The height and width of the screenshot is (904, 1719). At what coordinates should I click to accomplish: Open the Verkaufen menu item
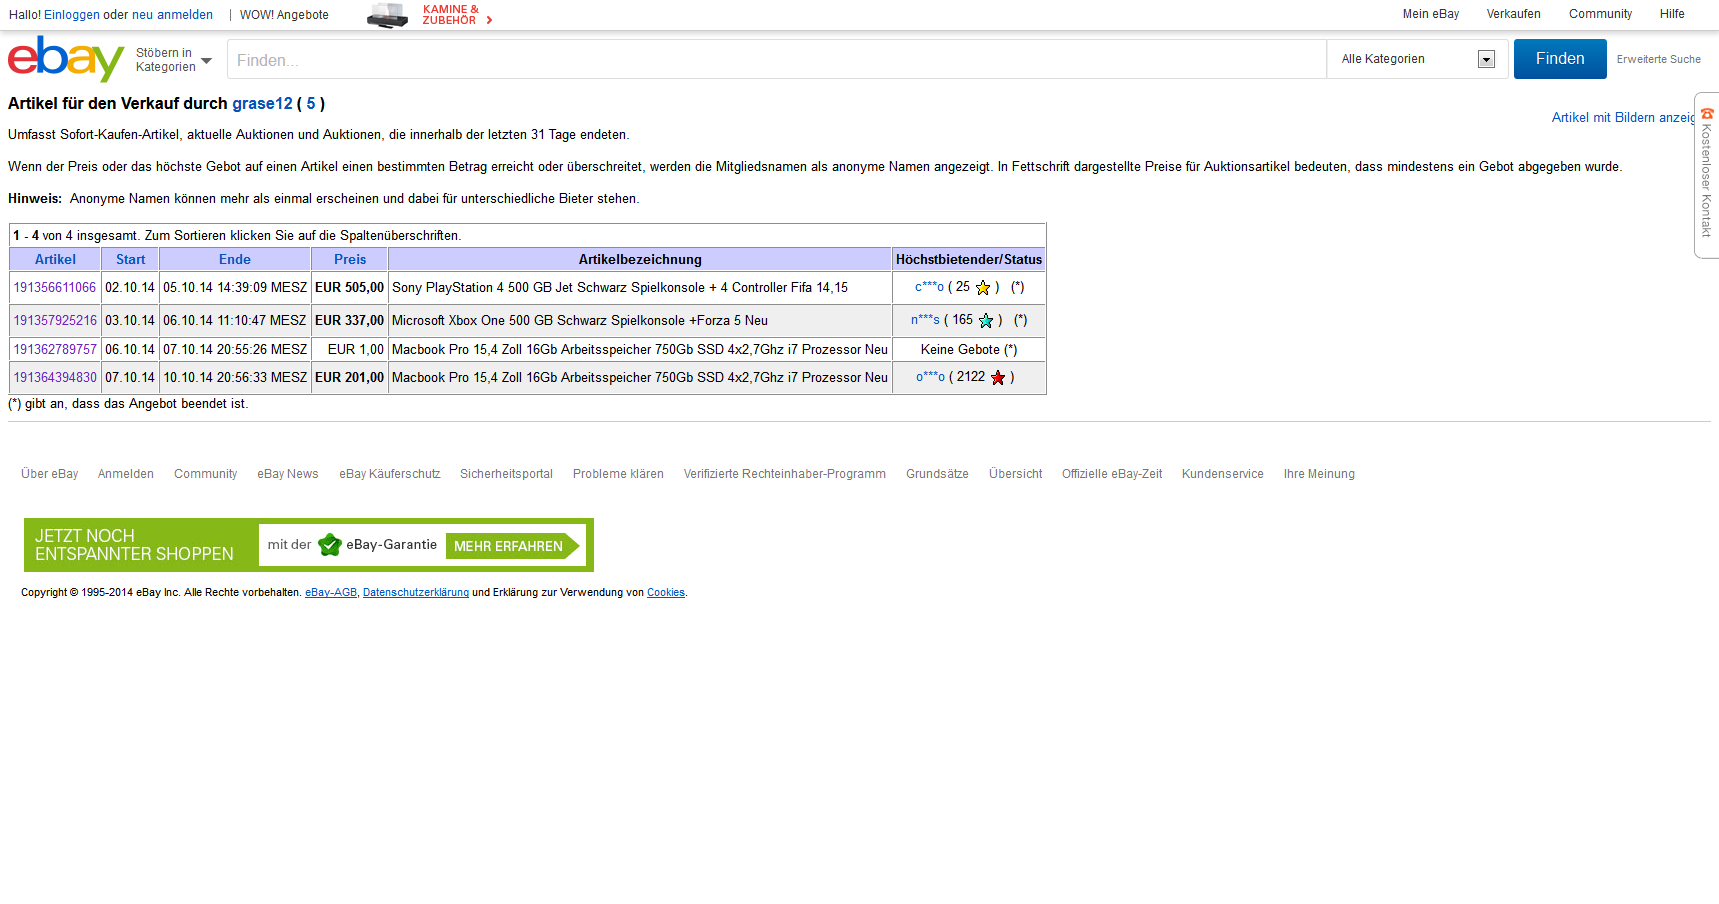pos(1513,14)
